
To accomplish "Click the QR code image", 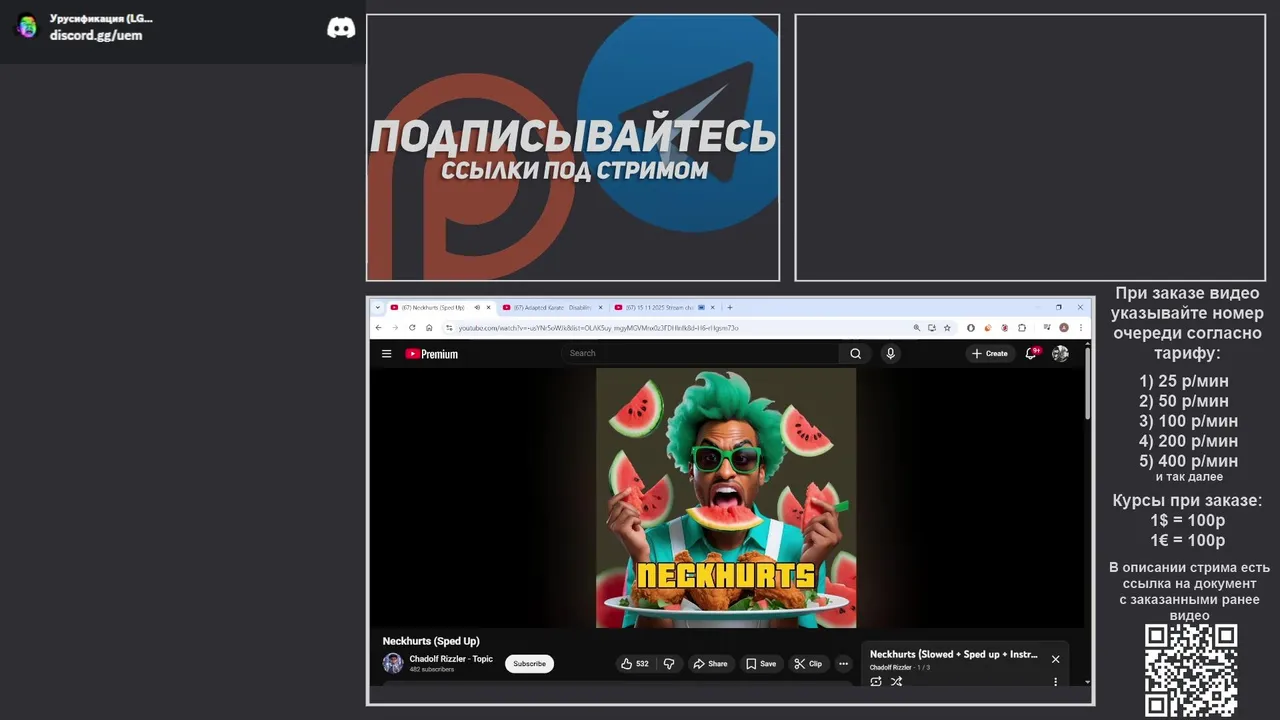I will point(1191,671).
